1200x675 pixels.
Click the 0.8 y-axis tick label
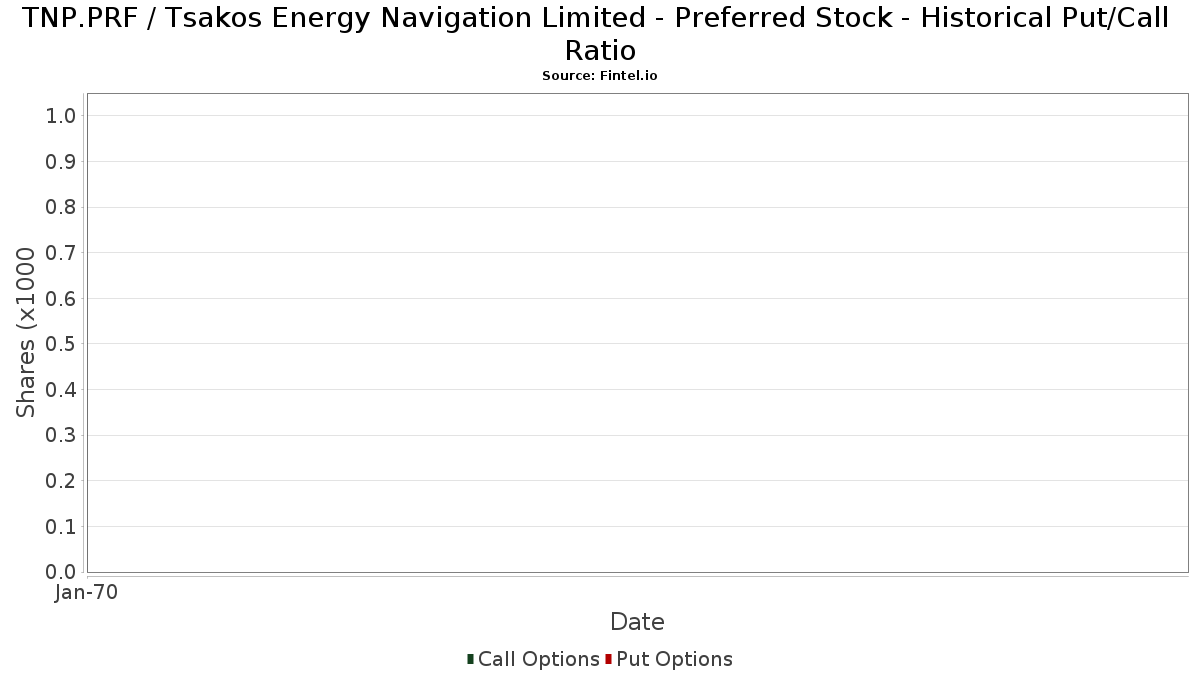coord(61,207)
